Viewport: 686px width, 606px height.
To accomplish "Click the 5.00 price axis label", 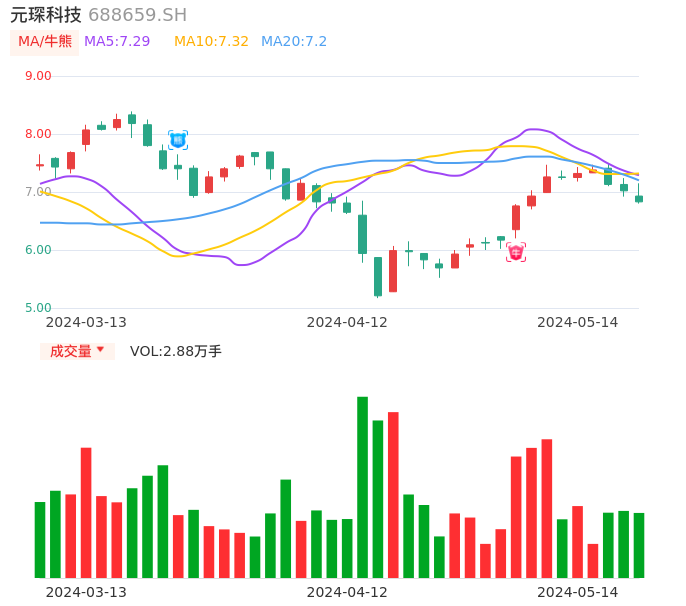I will point(38,308).
